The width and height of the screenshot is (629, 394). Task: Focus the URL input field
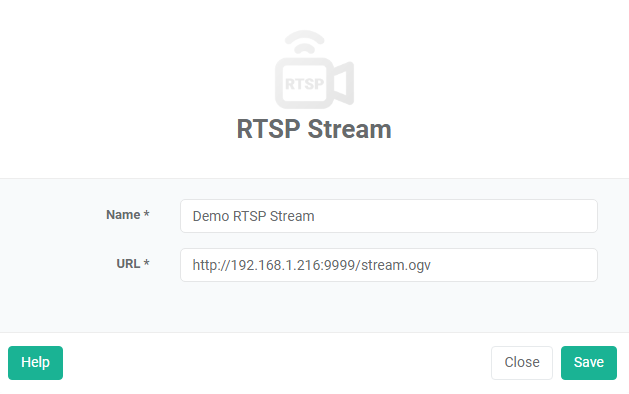pos(389,265)
